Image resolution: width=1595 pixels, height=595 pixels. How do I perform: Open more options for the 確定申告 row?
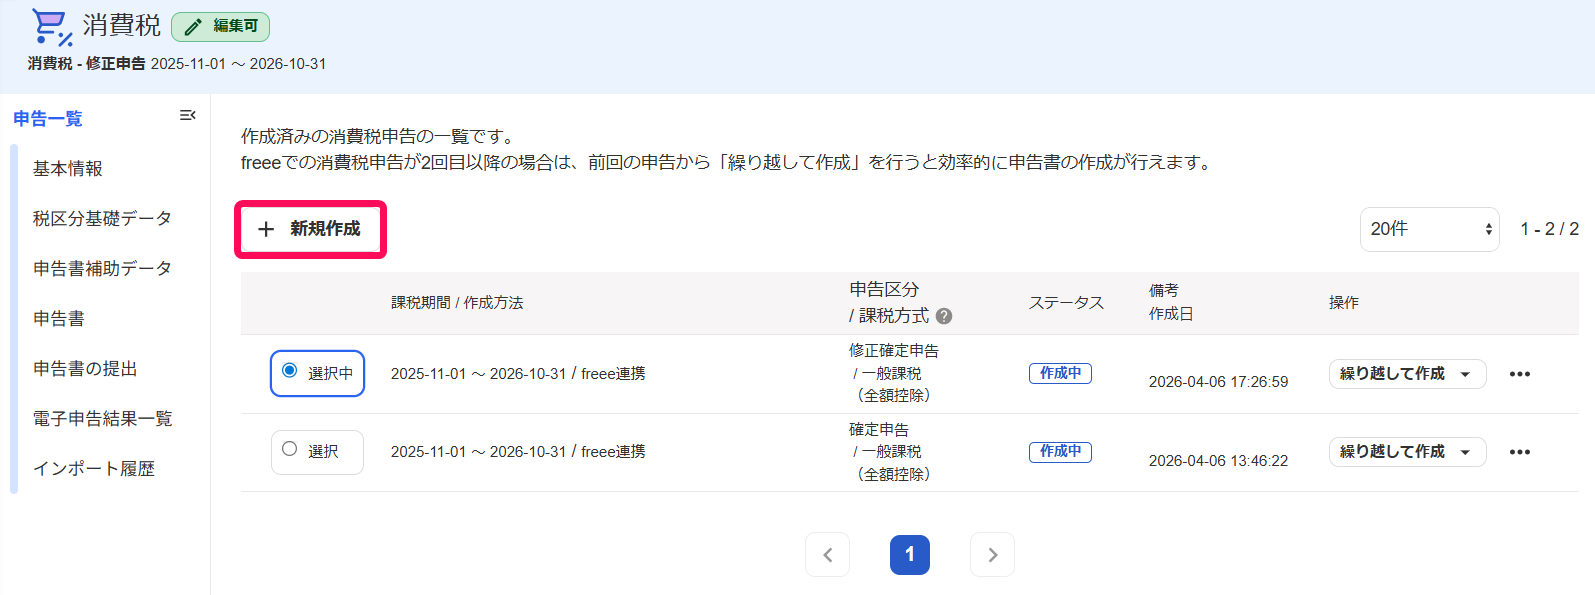1520,452
